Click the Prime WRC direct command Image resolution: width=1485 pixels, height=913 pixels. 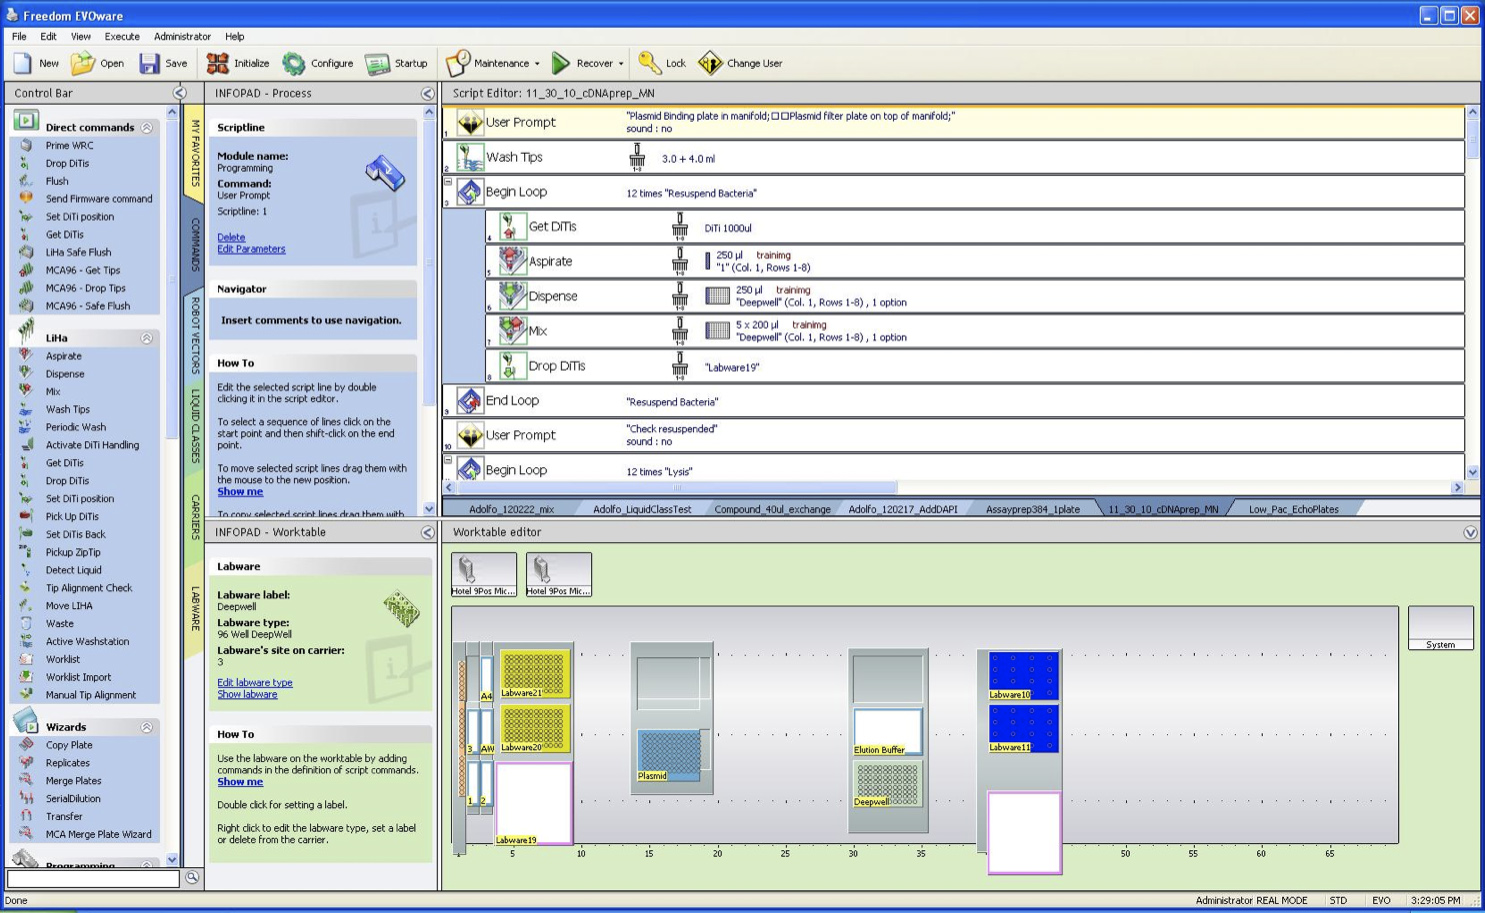[69, 146]
